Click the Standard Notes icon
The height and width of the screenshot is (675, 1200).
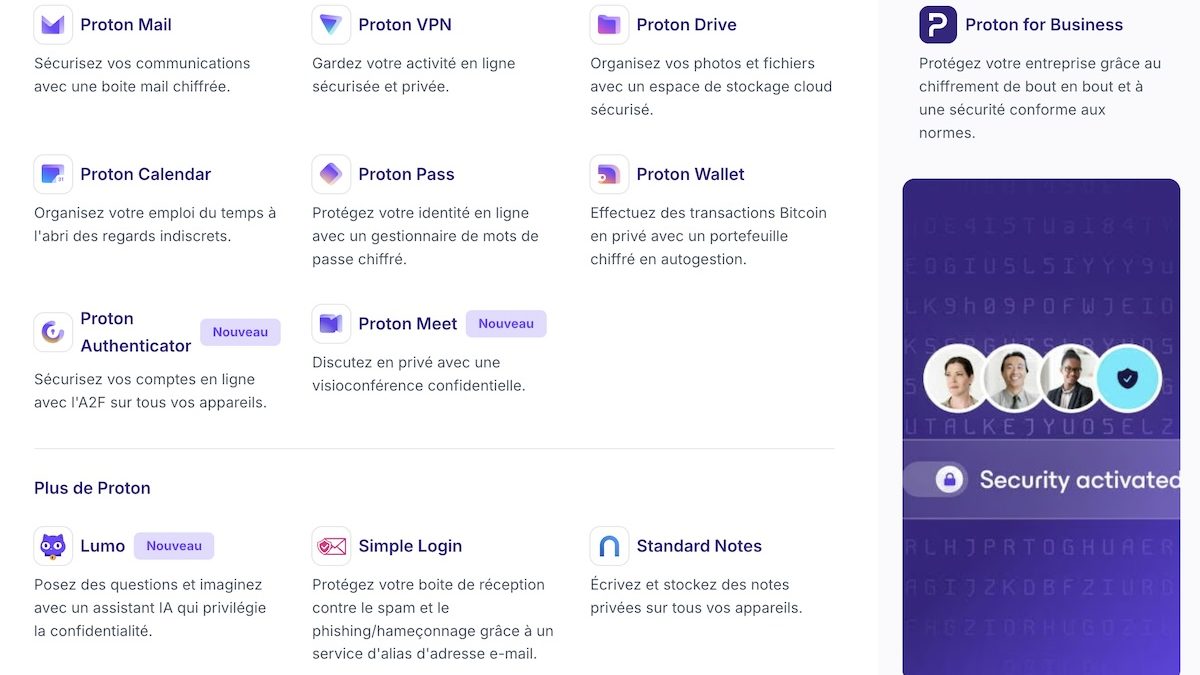(609, 546)
